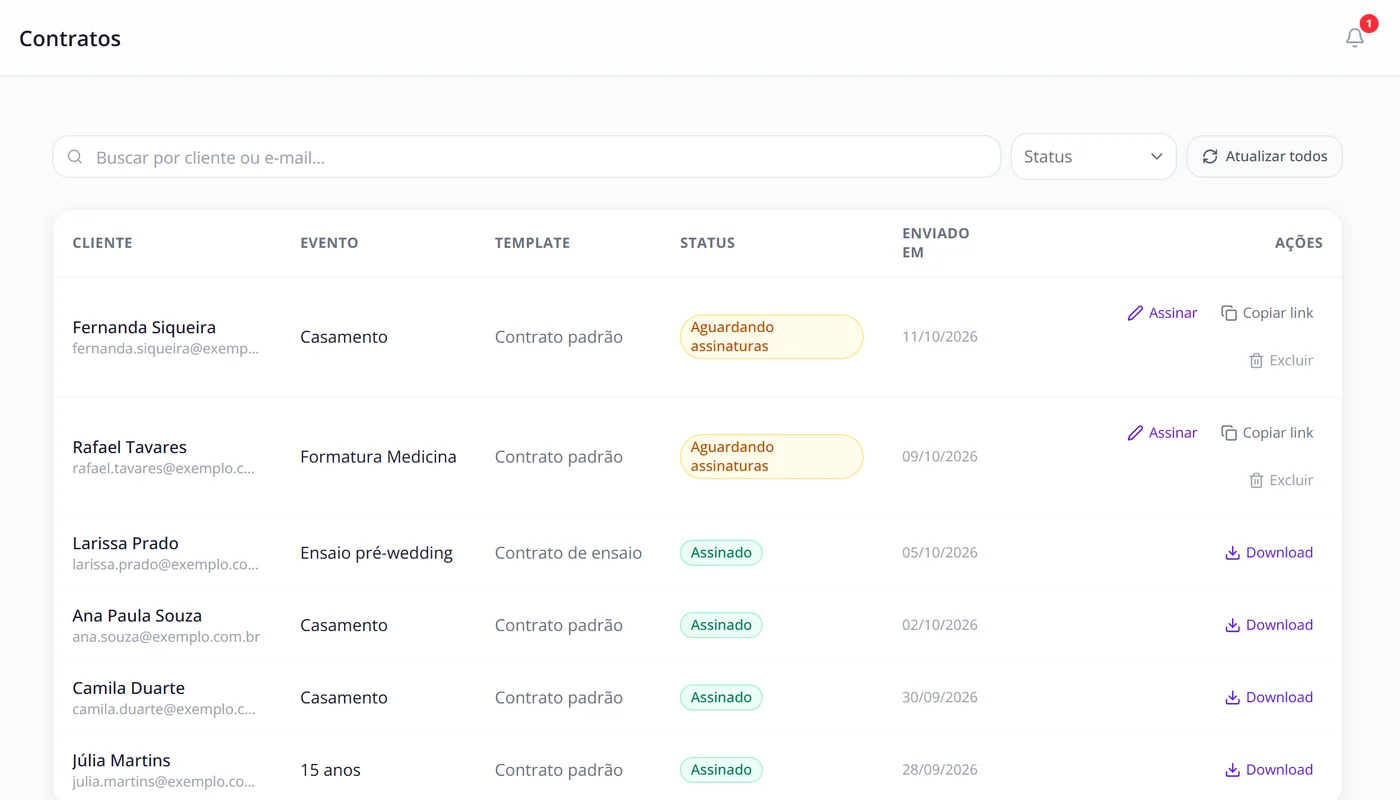Open the Status filter dropdown
This screenshot has height=800, width=1400.
click(x=1093, y=157)
